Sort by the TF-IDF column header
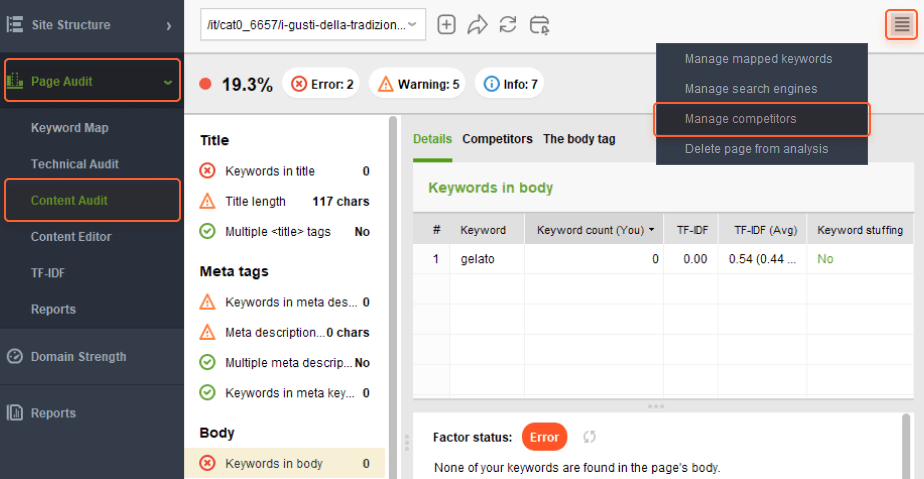Screen dimensions: 924x479 (692, 230)
